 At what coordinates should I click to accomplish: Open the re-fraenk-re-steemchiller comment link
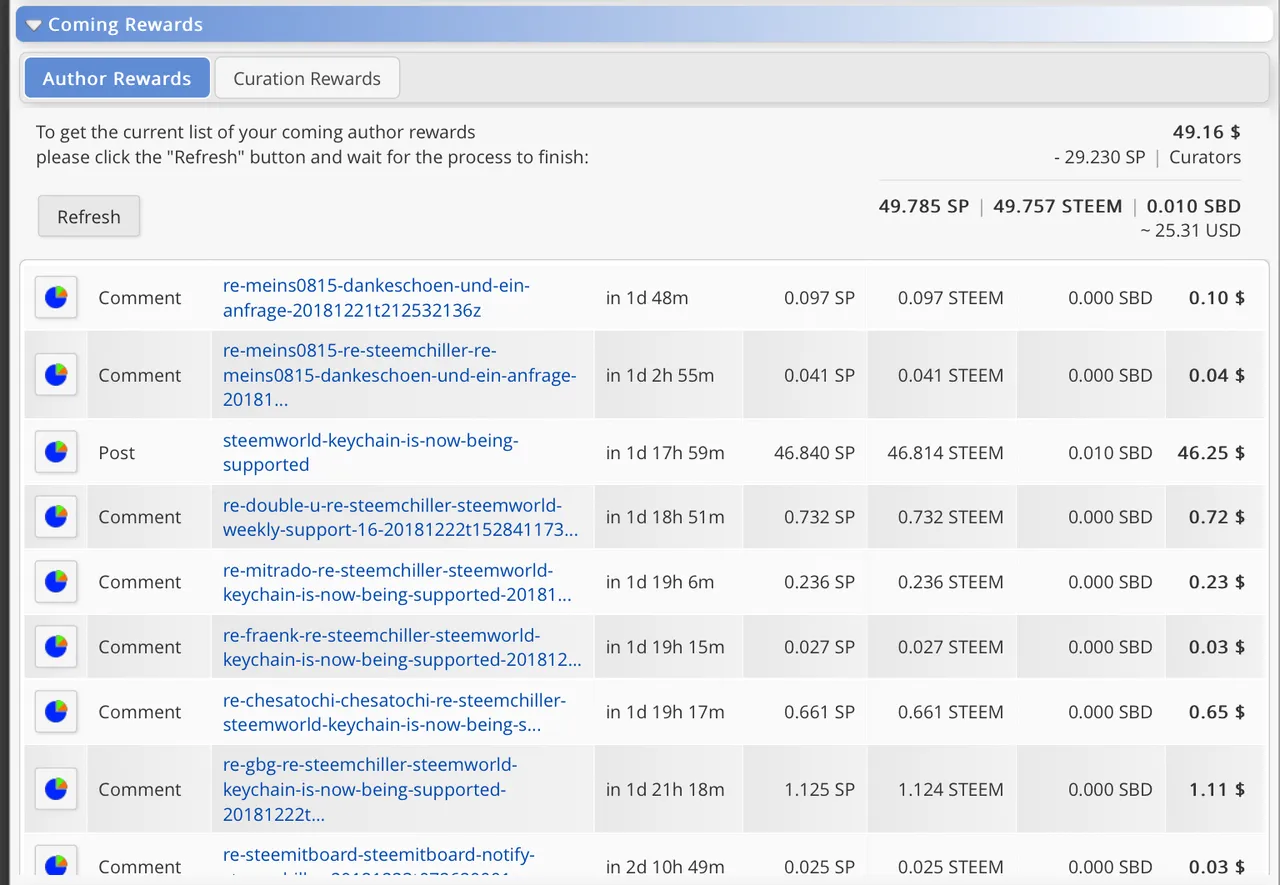401,647
